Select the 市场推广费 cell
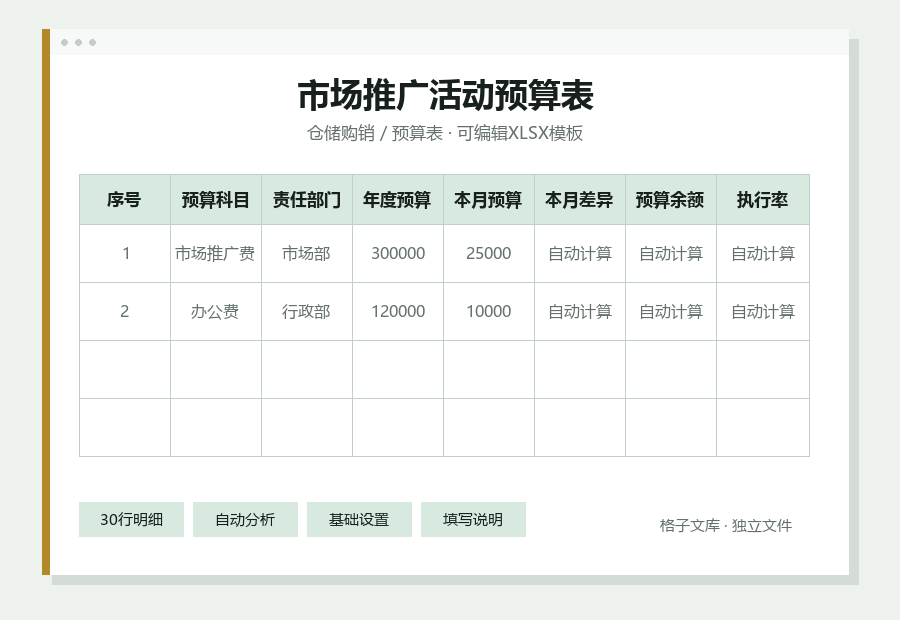Image resolution: width=900 pixels, height=620 pixels. (x=216, y=253)
